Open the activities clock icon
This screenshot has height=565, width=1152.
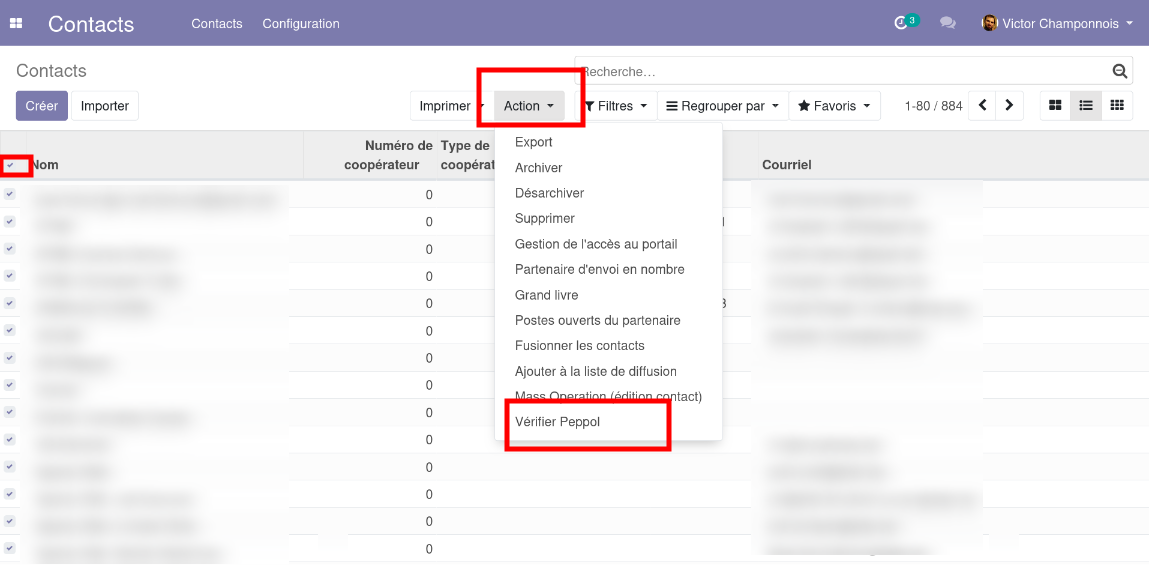(902, 23)
